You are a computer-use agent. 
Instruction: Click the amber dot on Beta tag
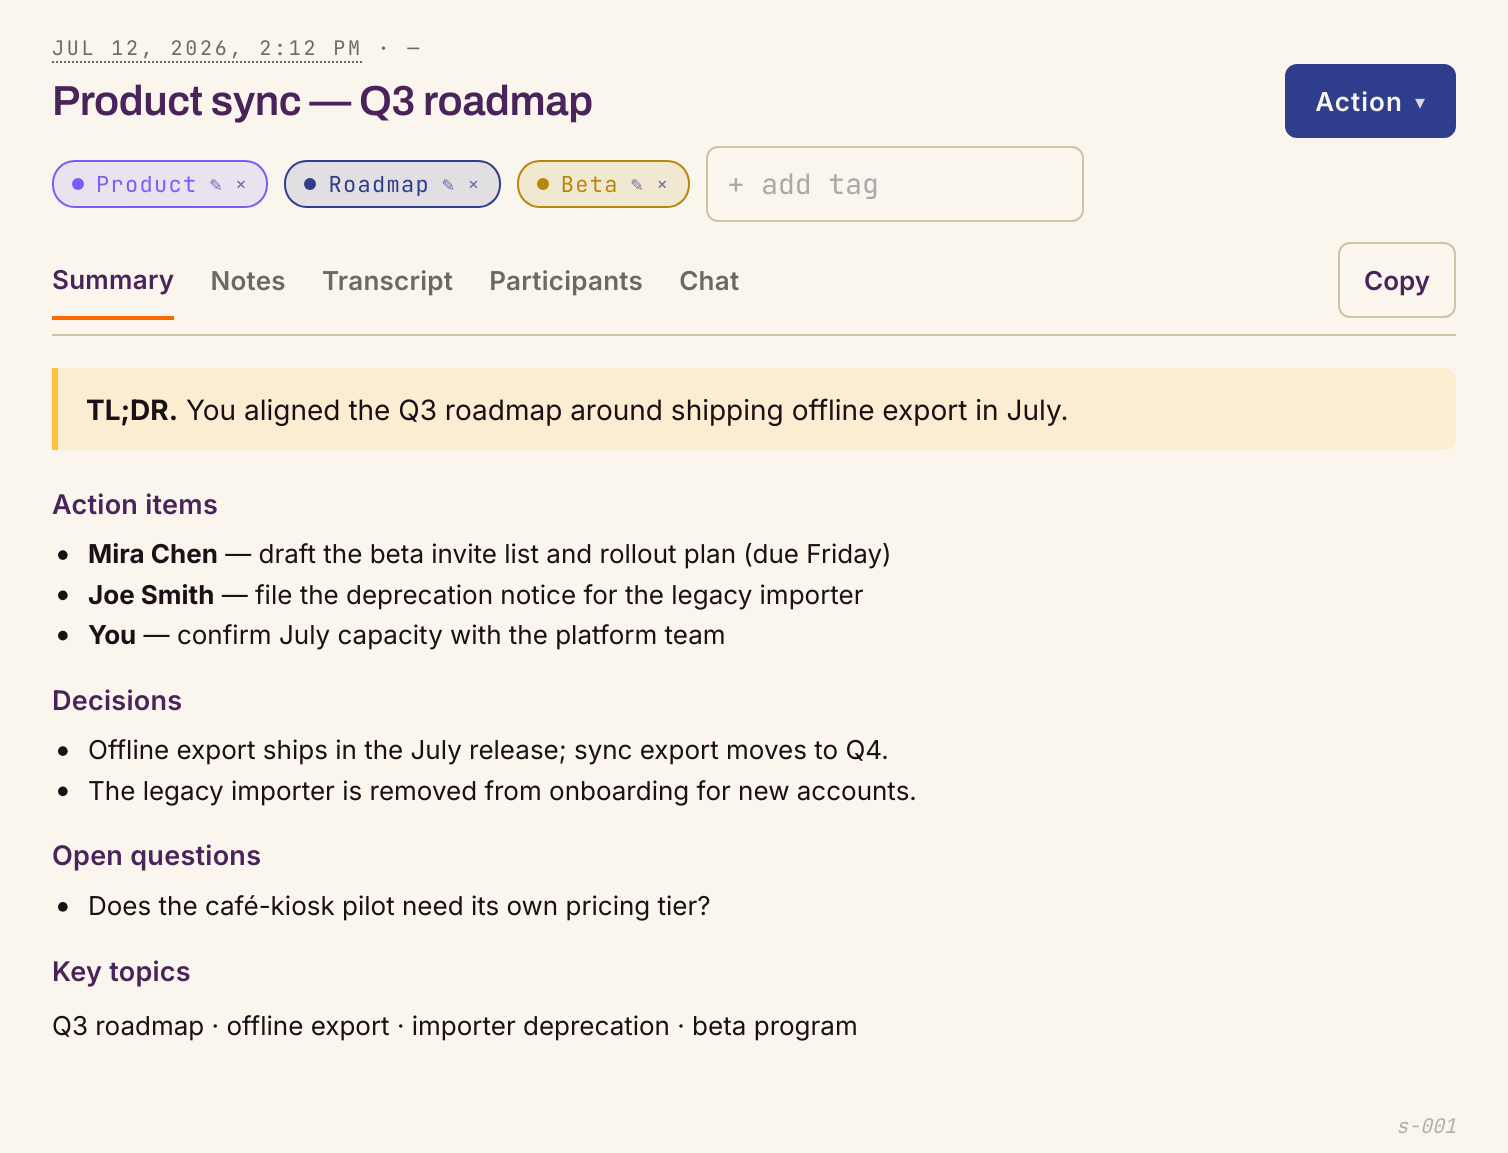click(543, 184)
